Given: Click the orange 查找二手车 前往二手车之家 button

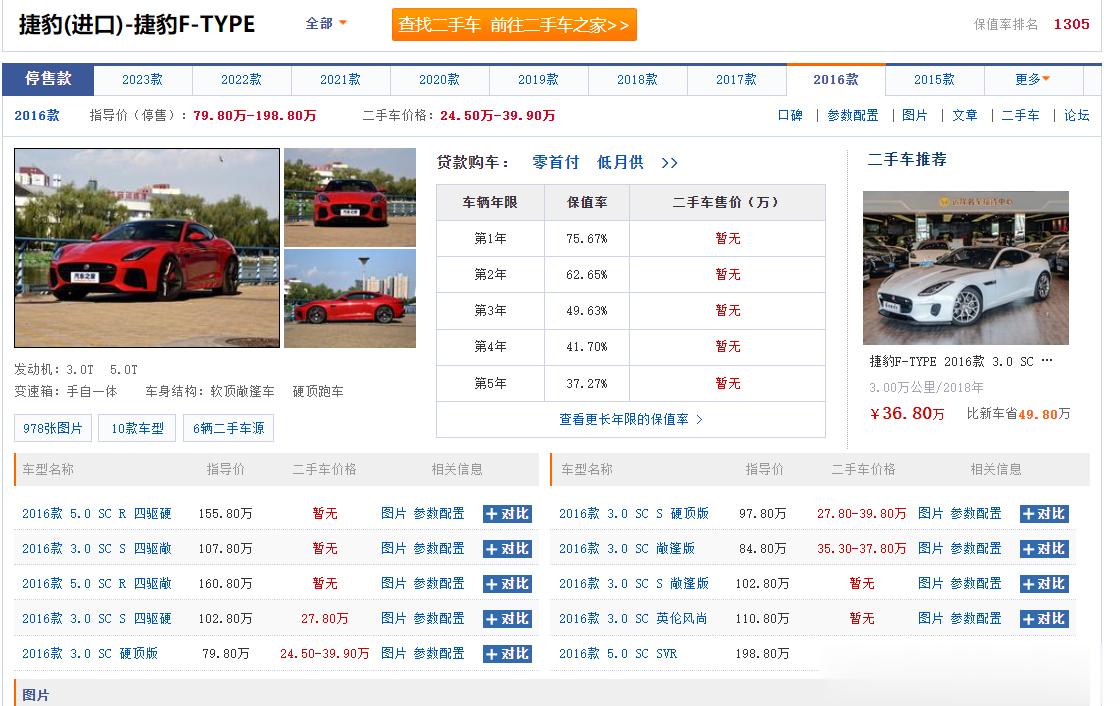Looking at the screenshot, I should click(514, 25).
